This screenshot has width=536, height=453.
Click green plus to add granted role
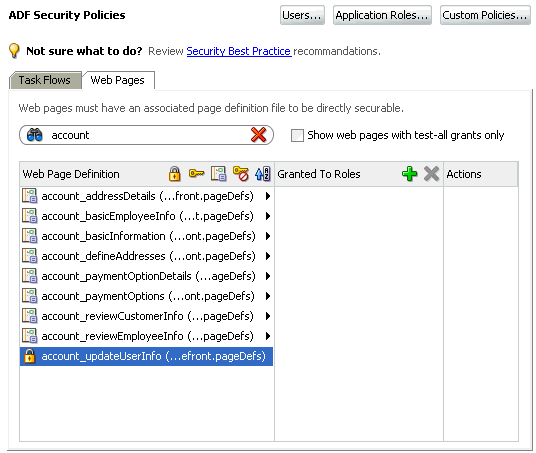pos(410,174)
